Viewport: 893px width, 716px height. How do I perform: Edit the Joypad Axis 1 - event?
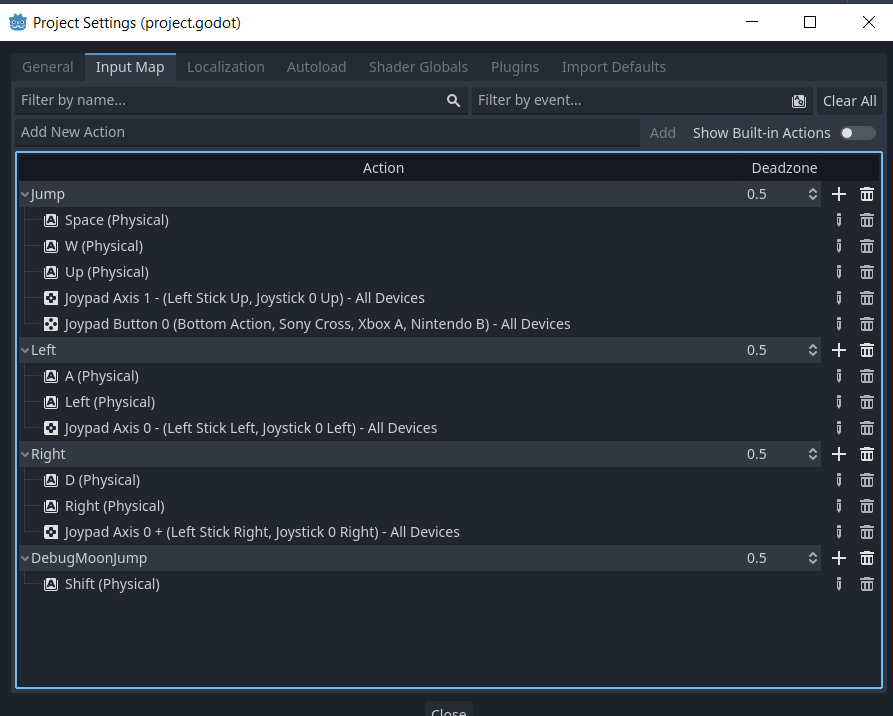838,298
